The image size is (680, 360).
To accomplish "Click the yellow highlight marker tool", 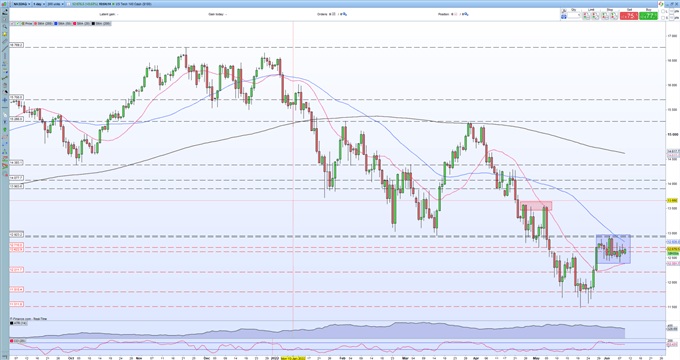I will (5, 34).
